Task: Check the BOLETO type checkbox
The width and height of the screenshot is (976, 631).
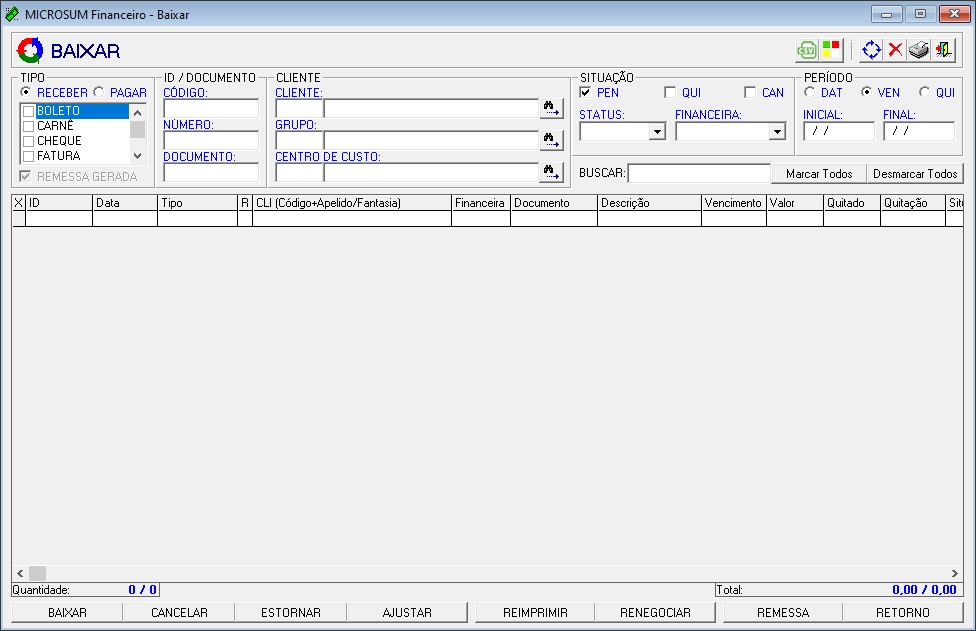Action: tap(29, 111)
